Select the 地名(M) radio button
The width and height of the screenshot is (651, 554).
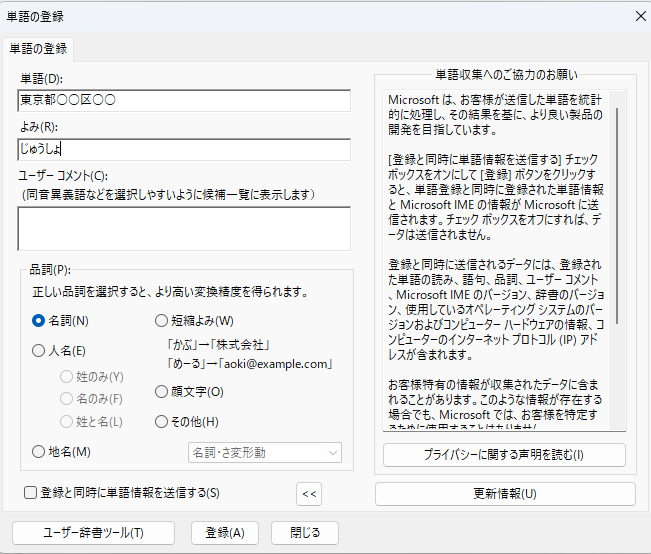tap(39, 452)
